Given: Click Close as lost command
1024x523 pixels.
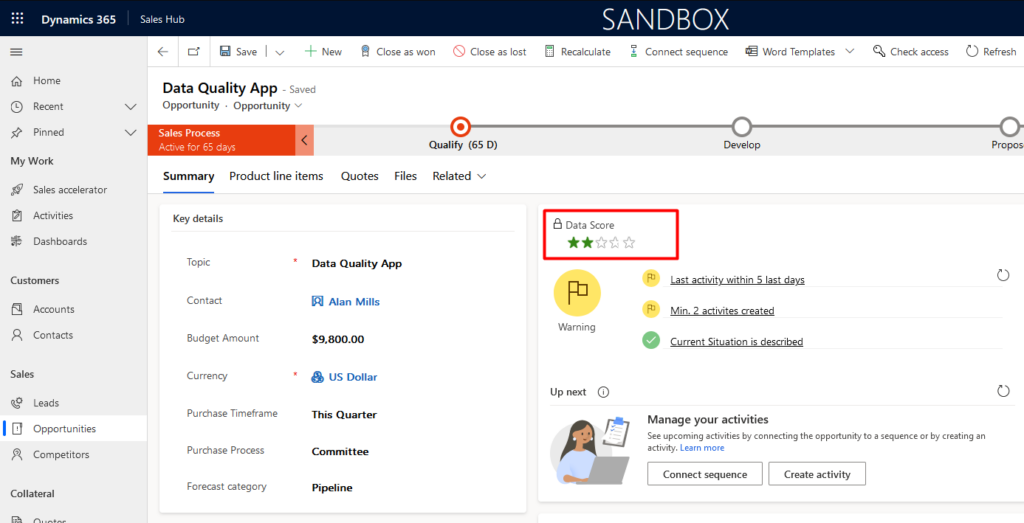Looking at the screenshot, I should click(x=490, y=52).
